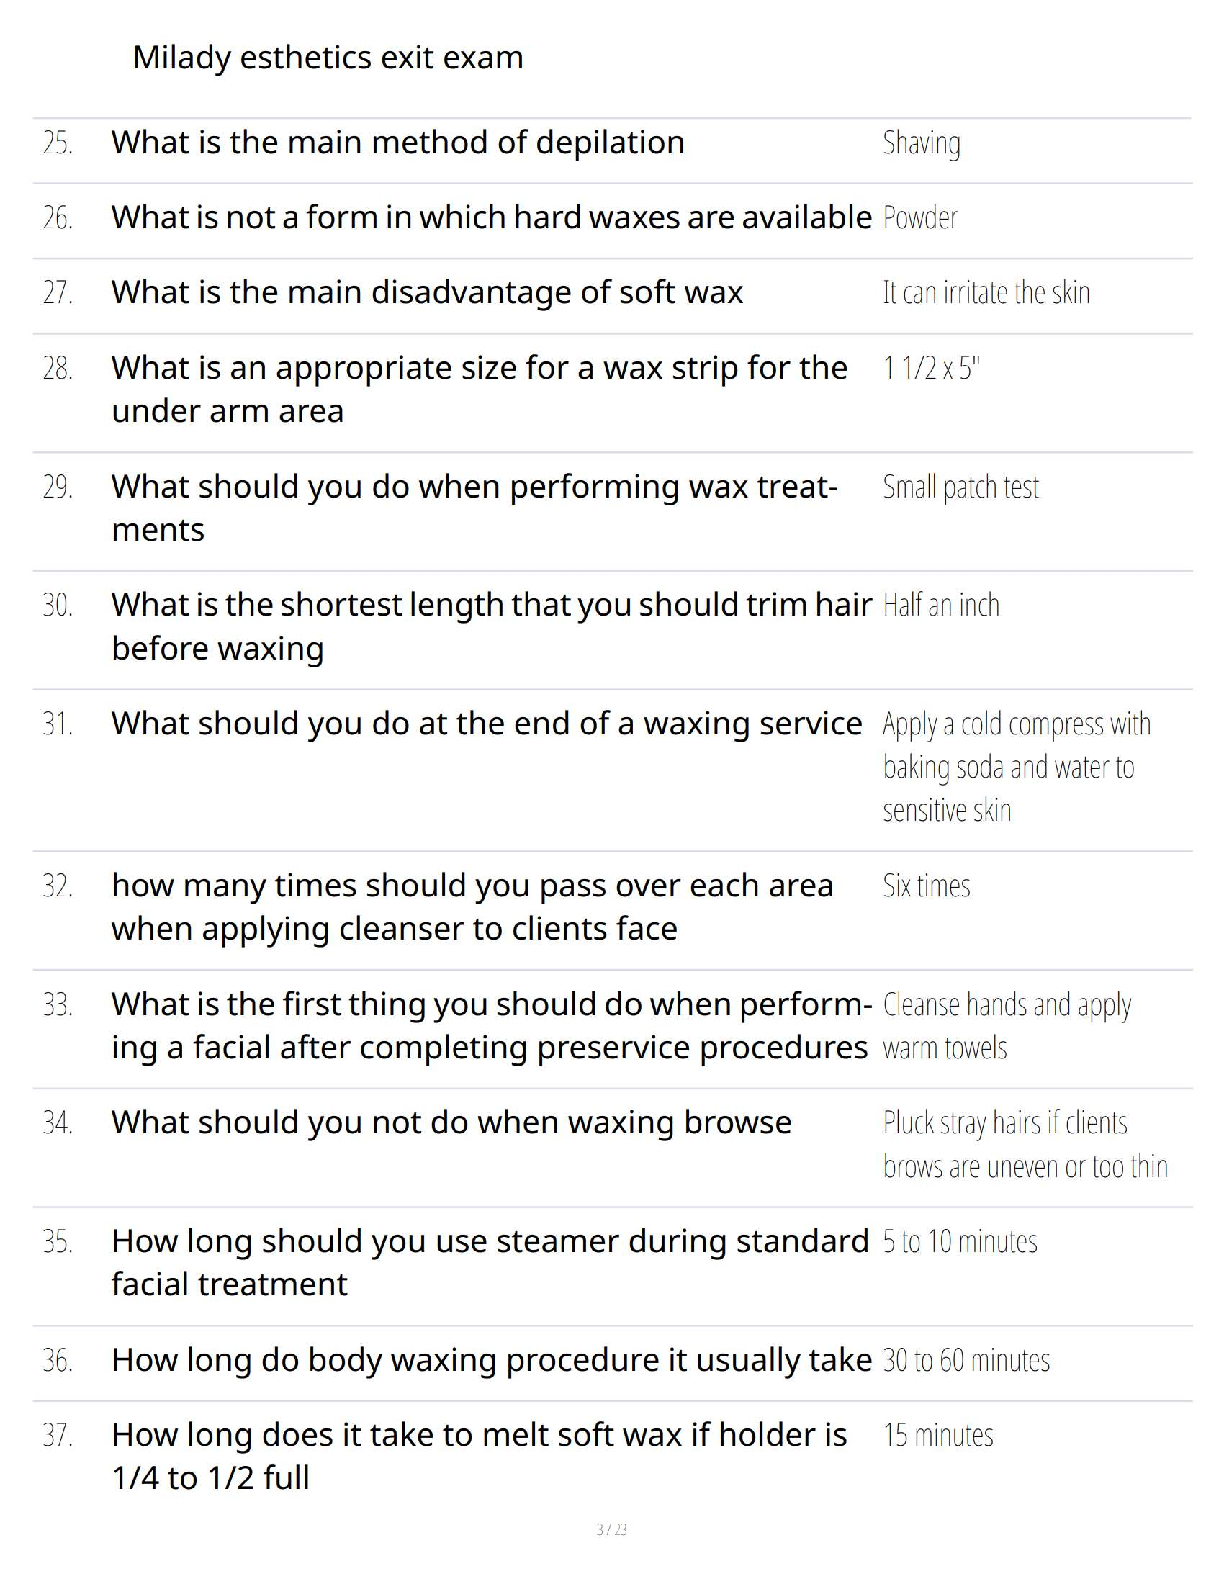1224x1584 pixels.
Task: Click the 'Cleanse hands and apply warm towels' answer
Action: (x=1006, y=1026)
